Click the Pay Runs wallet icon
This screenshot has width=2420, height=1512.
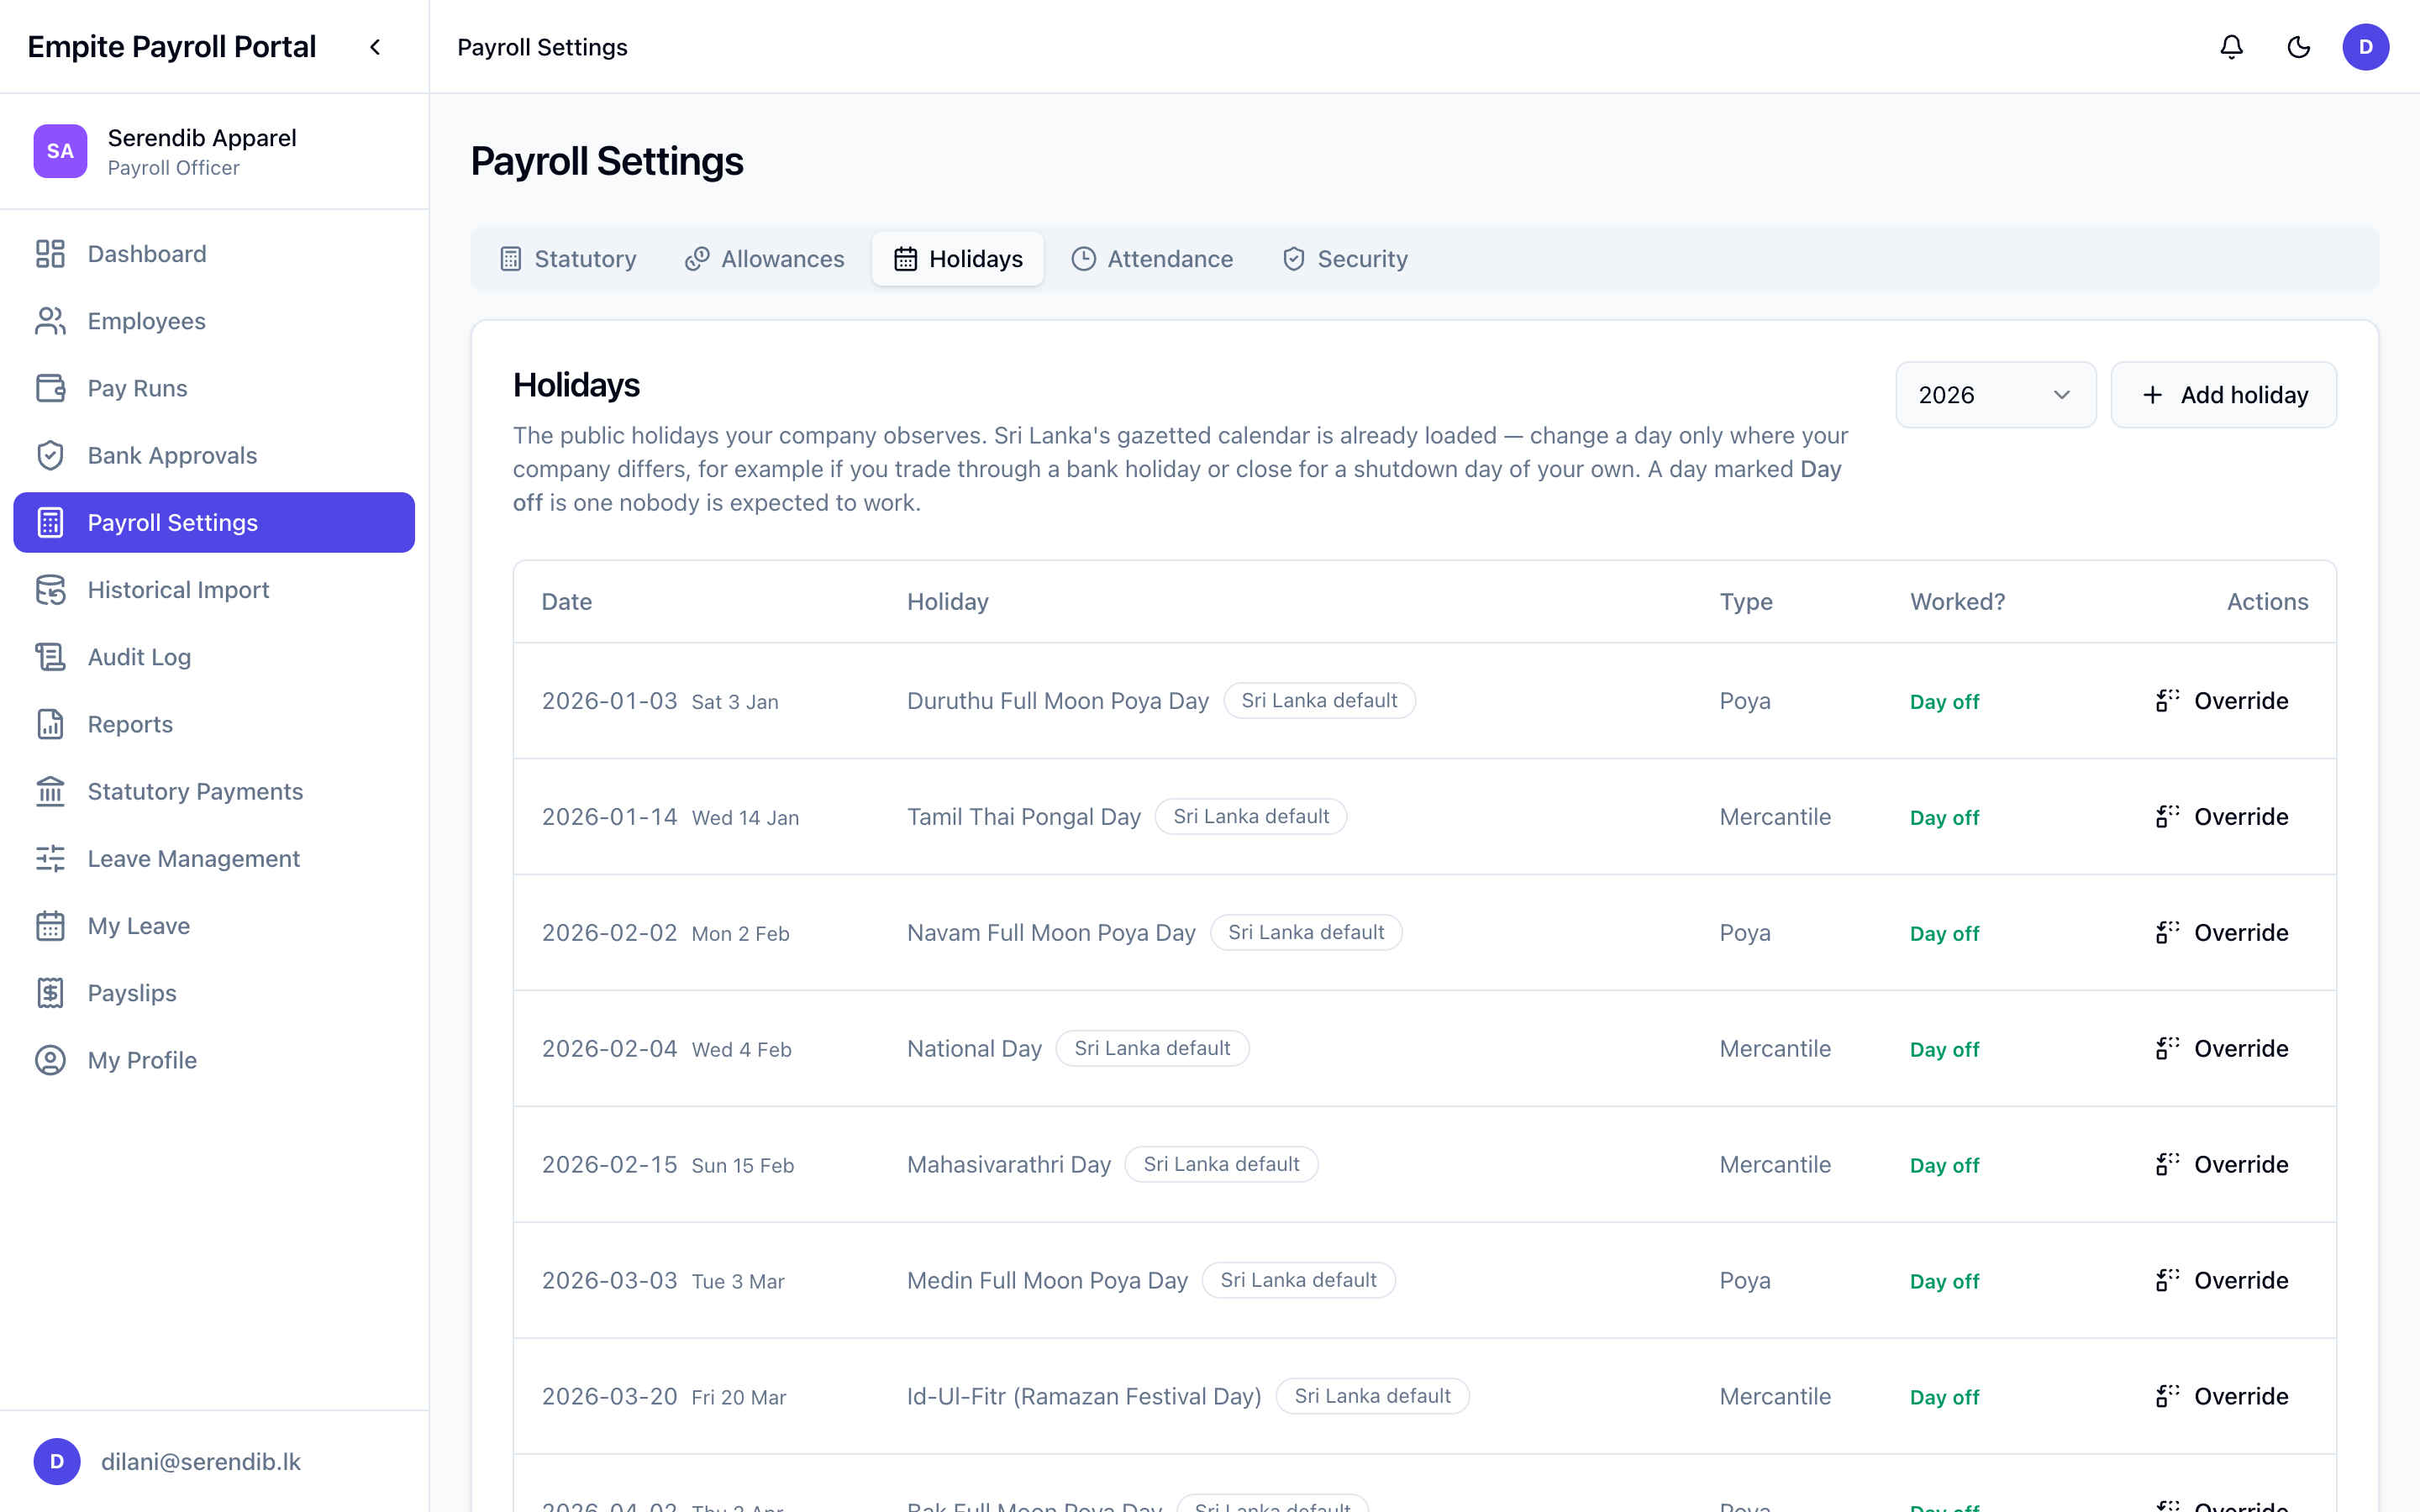tap(50, 388)
